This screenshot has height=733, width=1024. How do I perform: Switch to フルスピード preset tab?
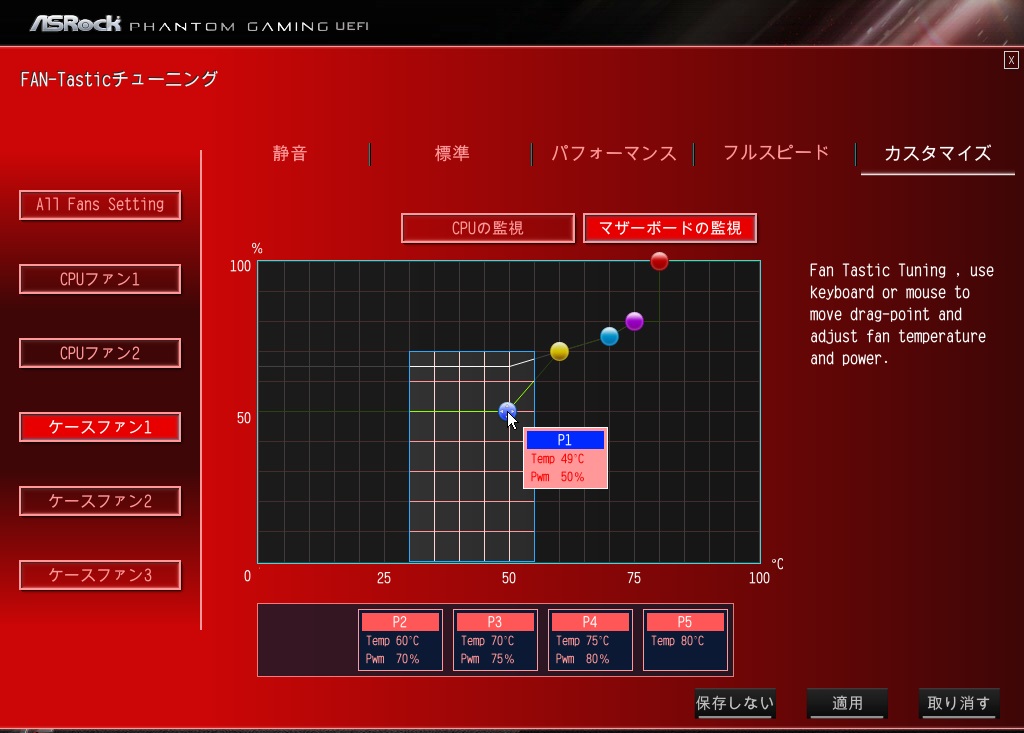tap(776, 153)
